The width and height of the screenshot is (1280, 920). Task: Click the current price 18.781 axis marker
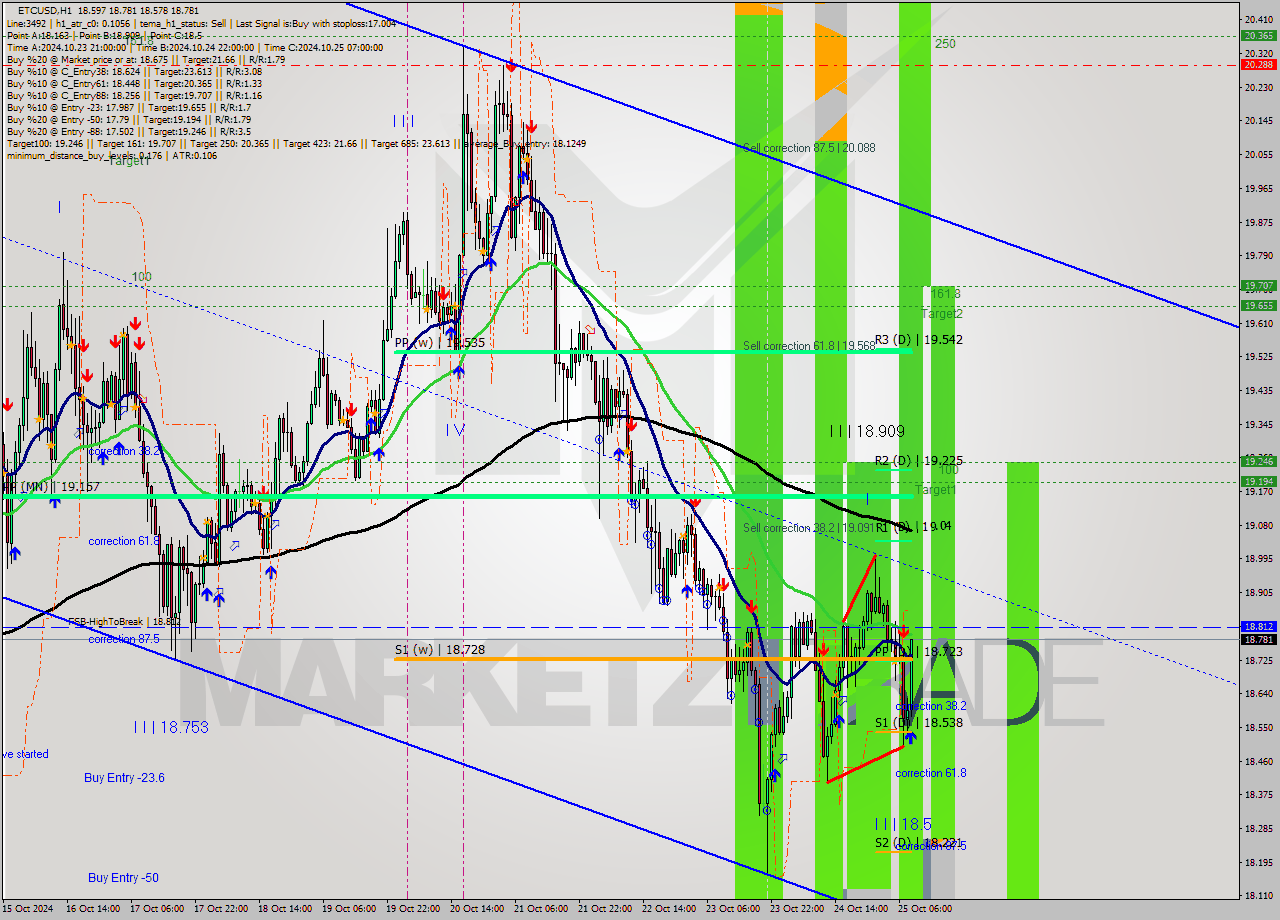point(1257,639)
